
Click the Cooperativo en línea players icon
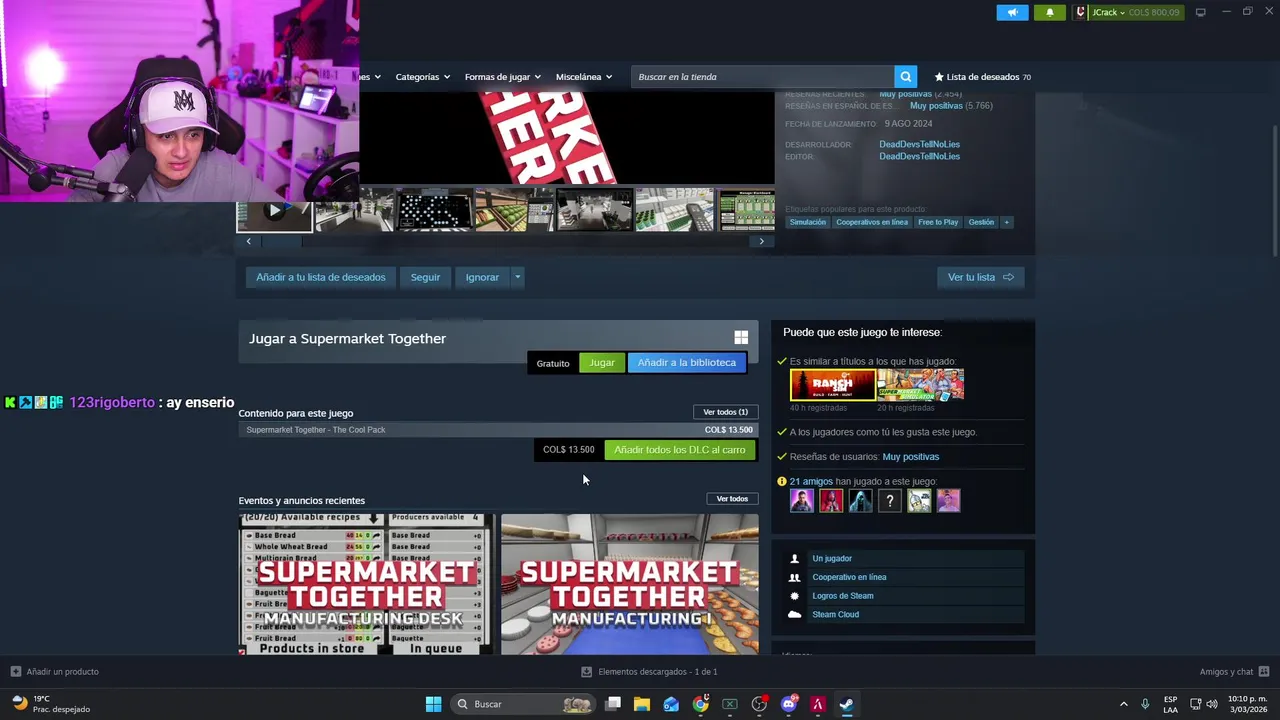click(x=795, y=577)
